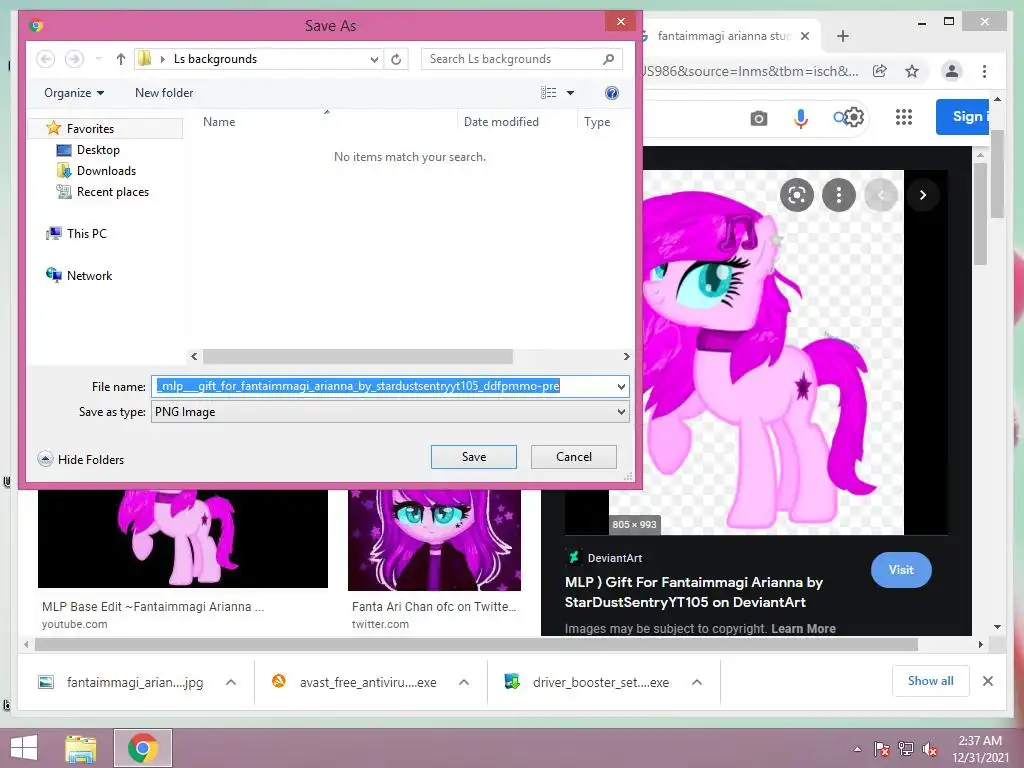Cancel the Save As dialog
The width and height of the screenshot is (1024, 768).
pos(573,456)
